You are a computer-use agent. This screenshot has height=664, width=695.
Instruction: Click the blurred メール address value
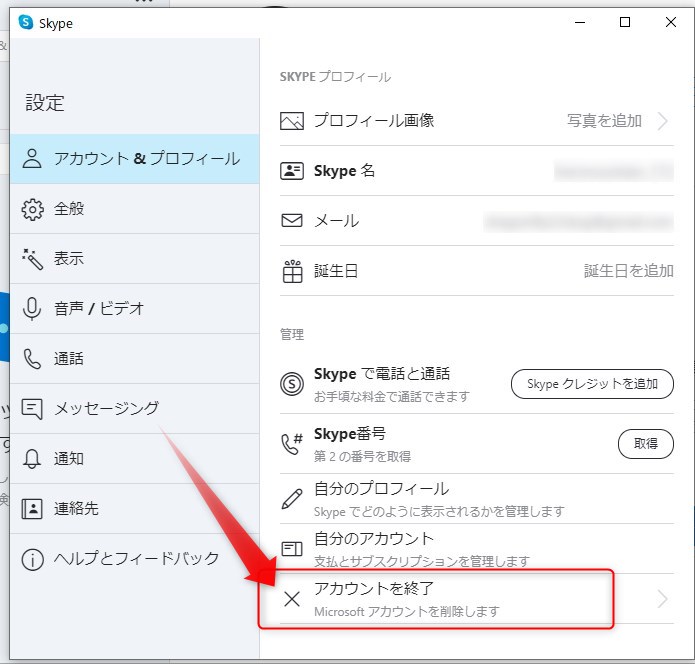pyautogui.click(x=578, y=221)
